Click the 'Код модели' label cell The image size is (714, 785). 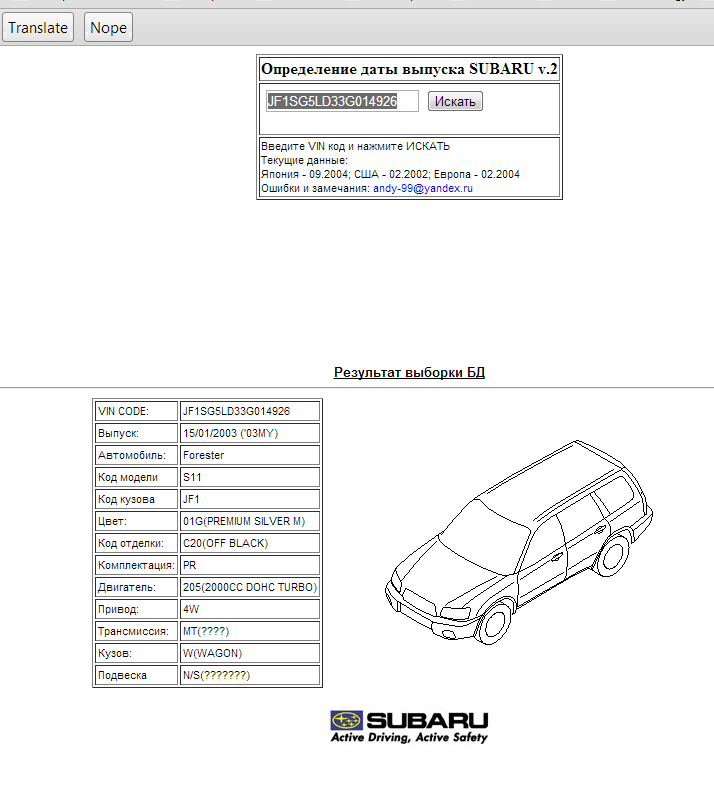[137, 477]
